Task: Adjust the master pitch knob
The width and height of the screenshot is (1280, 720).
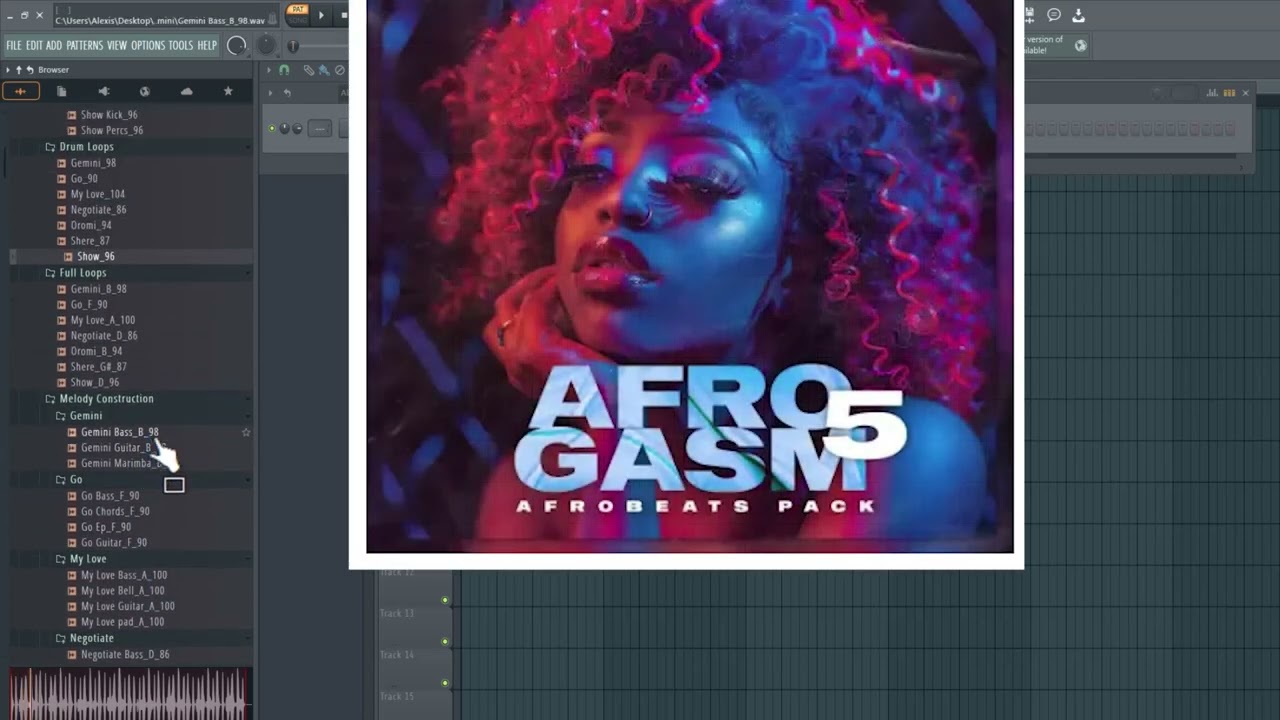Action: coord(266,45)
